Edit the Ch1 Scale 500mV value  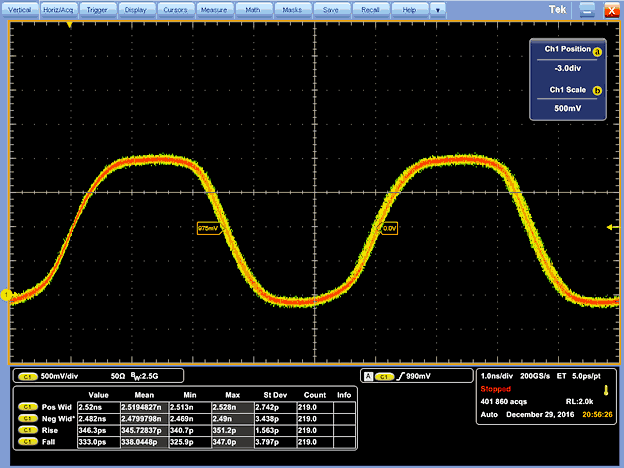tap(567, 108)
